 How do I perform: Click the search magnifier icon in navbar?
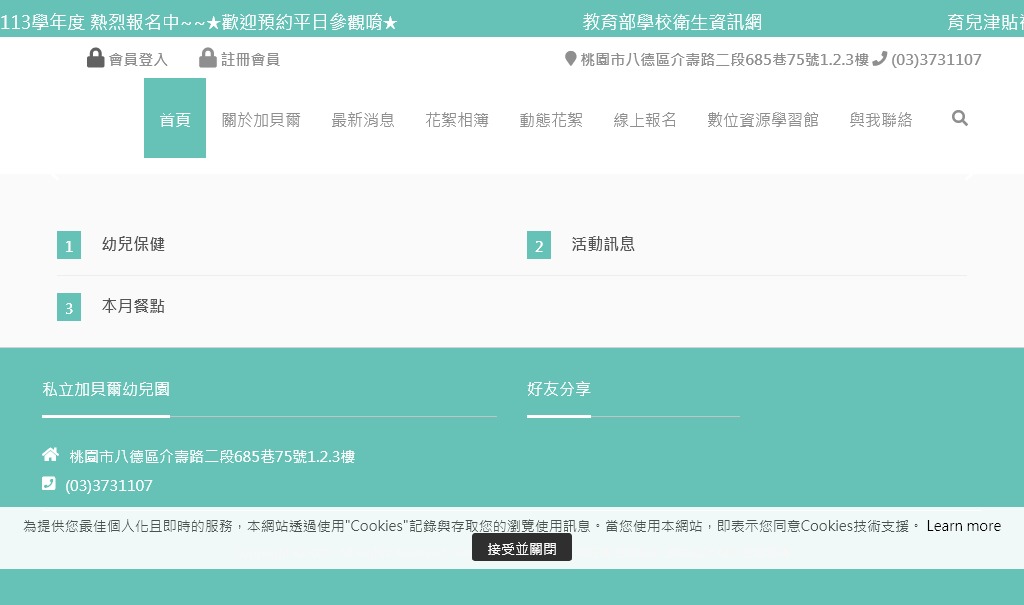(x=960, y=118)
